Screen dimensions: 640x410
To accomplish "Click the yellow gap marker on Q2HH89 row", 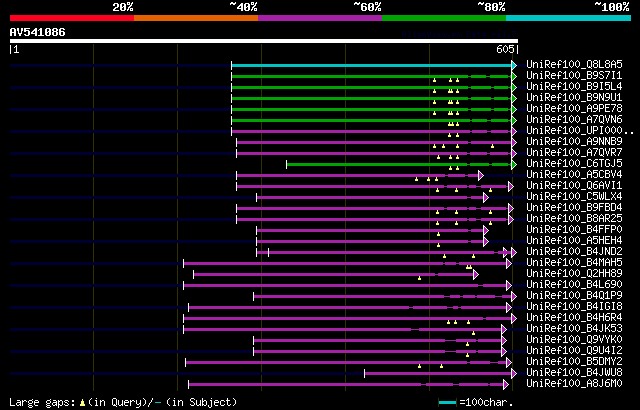I will point(419,278).
